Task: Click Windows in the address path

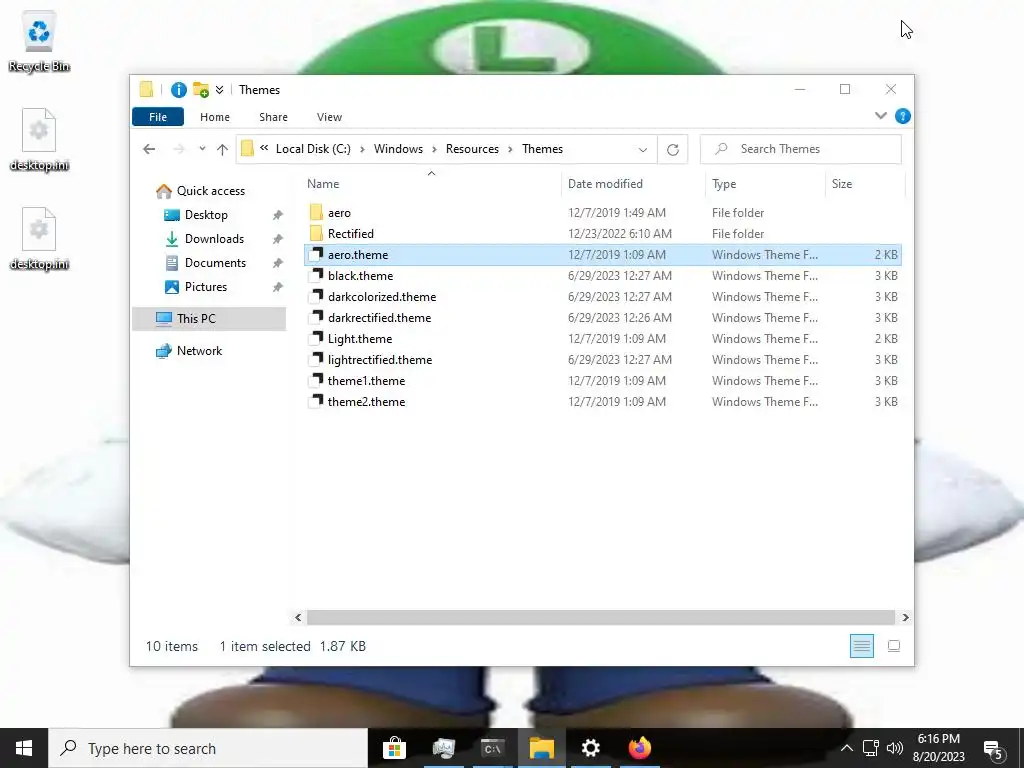Action: tap(398, 149)
